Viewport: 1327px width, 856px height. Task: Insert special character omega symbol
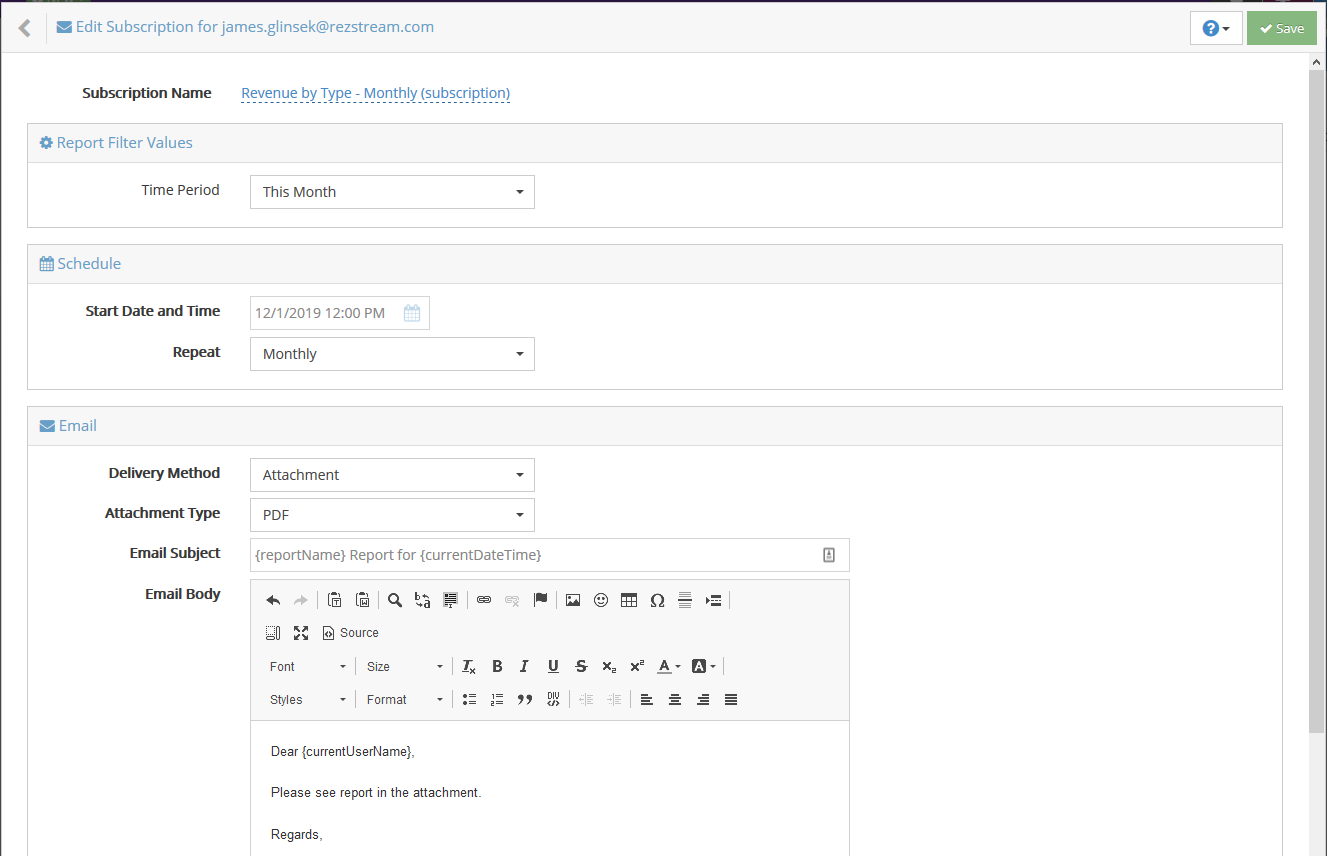pos(657,600)
